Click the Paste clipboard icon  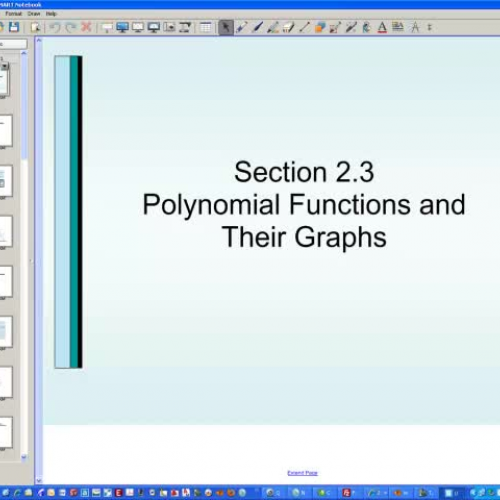click(35, 27)
